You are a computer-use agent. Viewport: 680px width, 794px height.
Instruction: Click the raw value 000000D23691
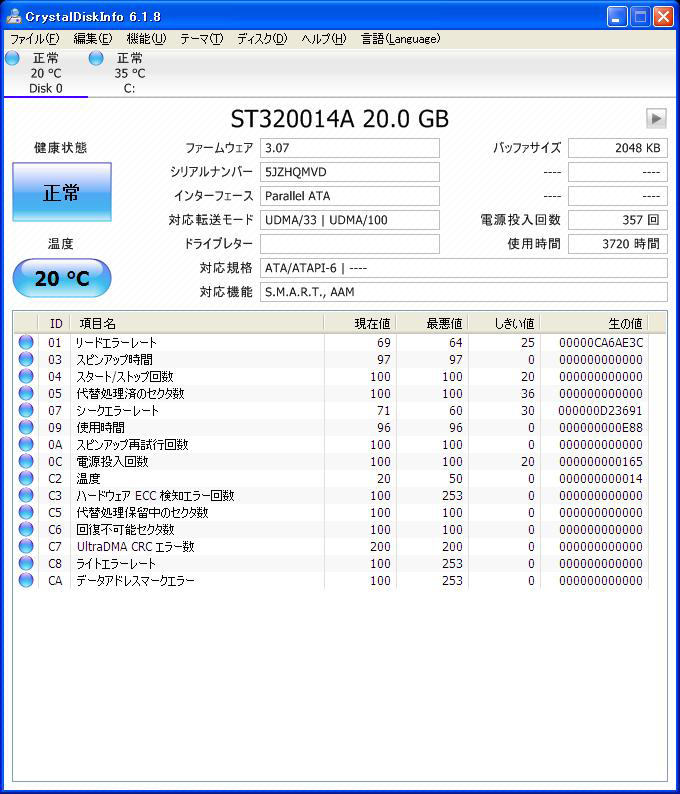(600, 411)
